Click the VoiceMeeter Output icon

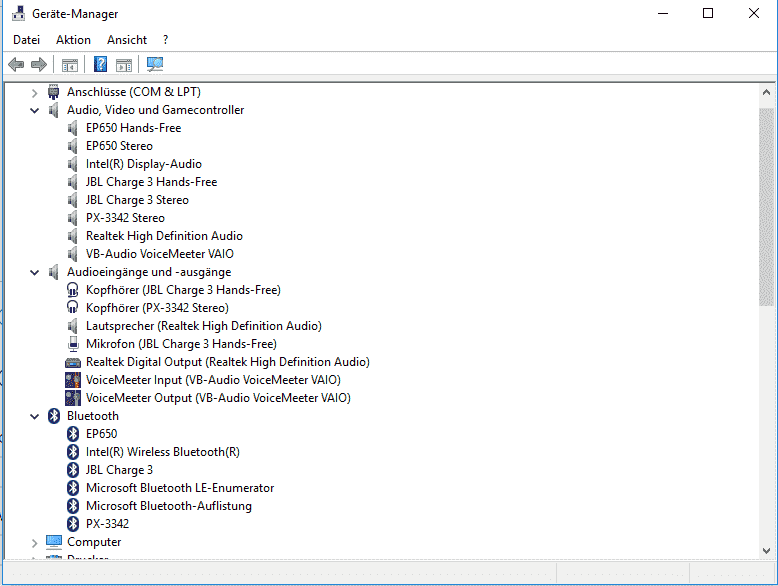coord(73,398)
